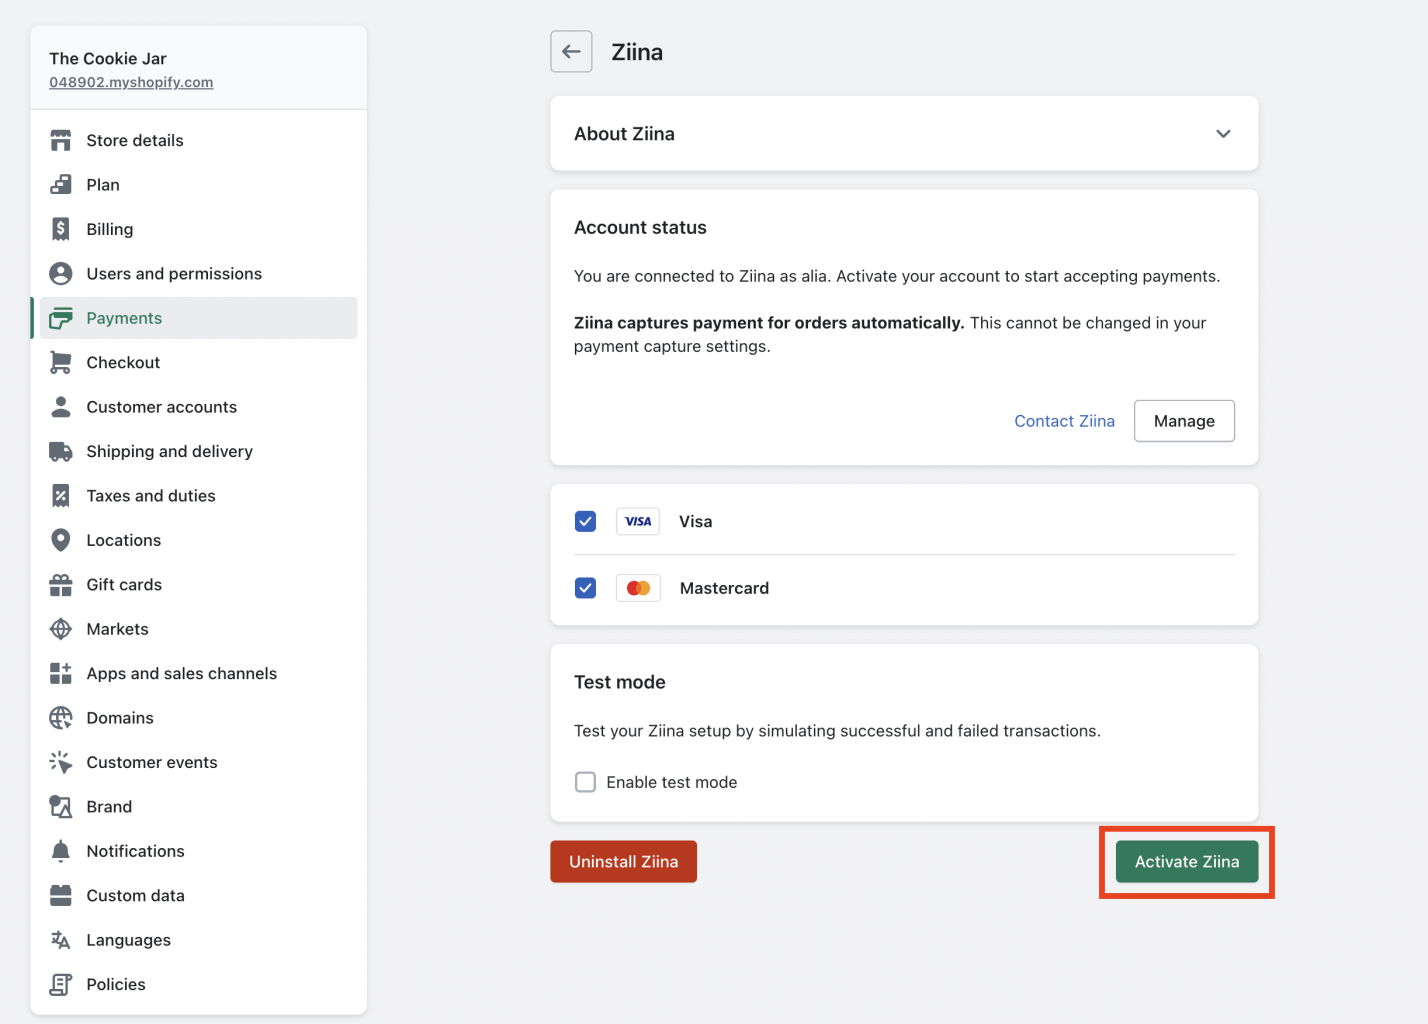Click the Ziina page title
Image resolution: width=1428 pixels, height=1024 pixels.
[637, 52]
